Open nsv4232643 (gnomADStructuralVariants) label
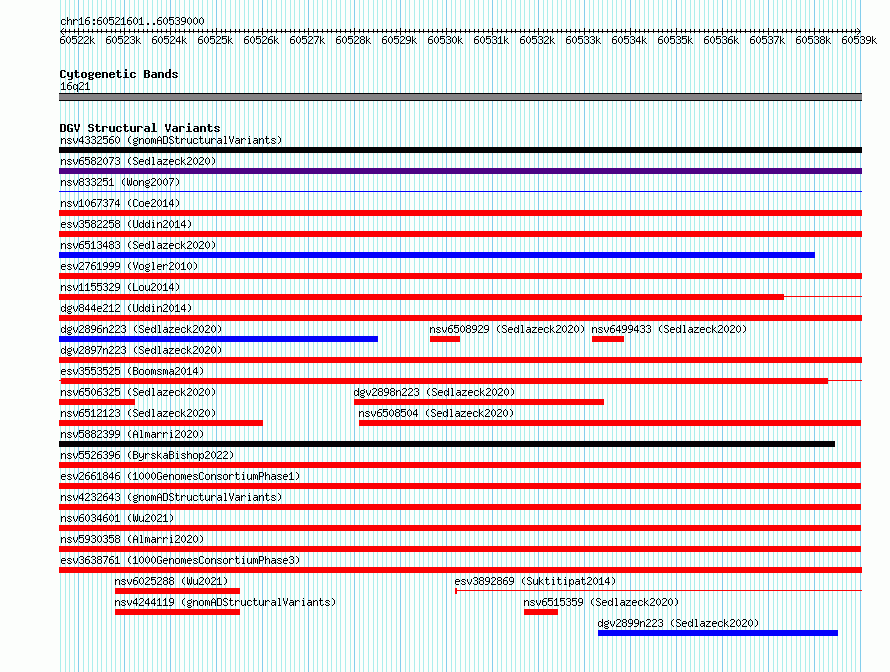 (171, 497)
